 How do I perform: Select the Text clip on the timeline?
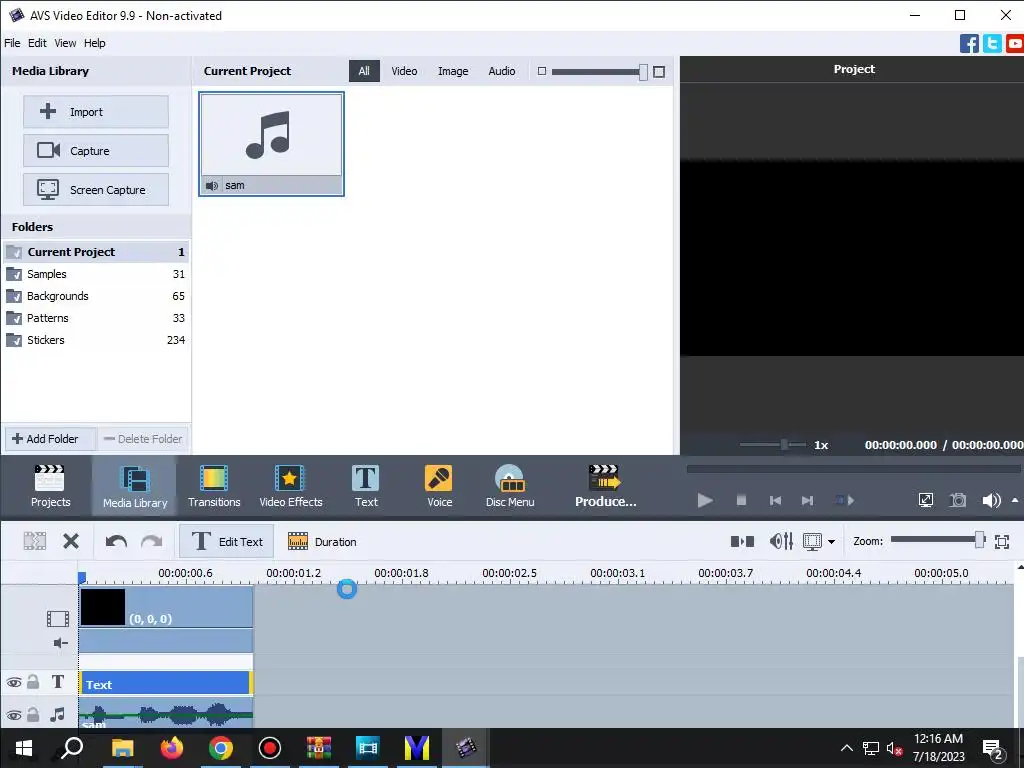(166, 684)
